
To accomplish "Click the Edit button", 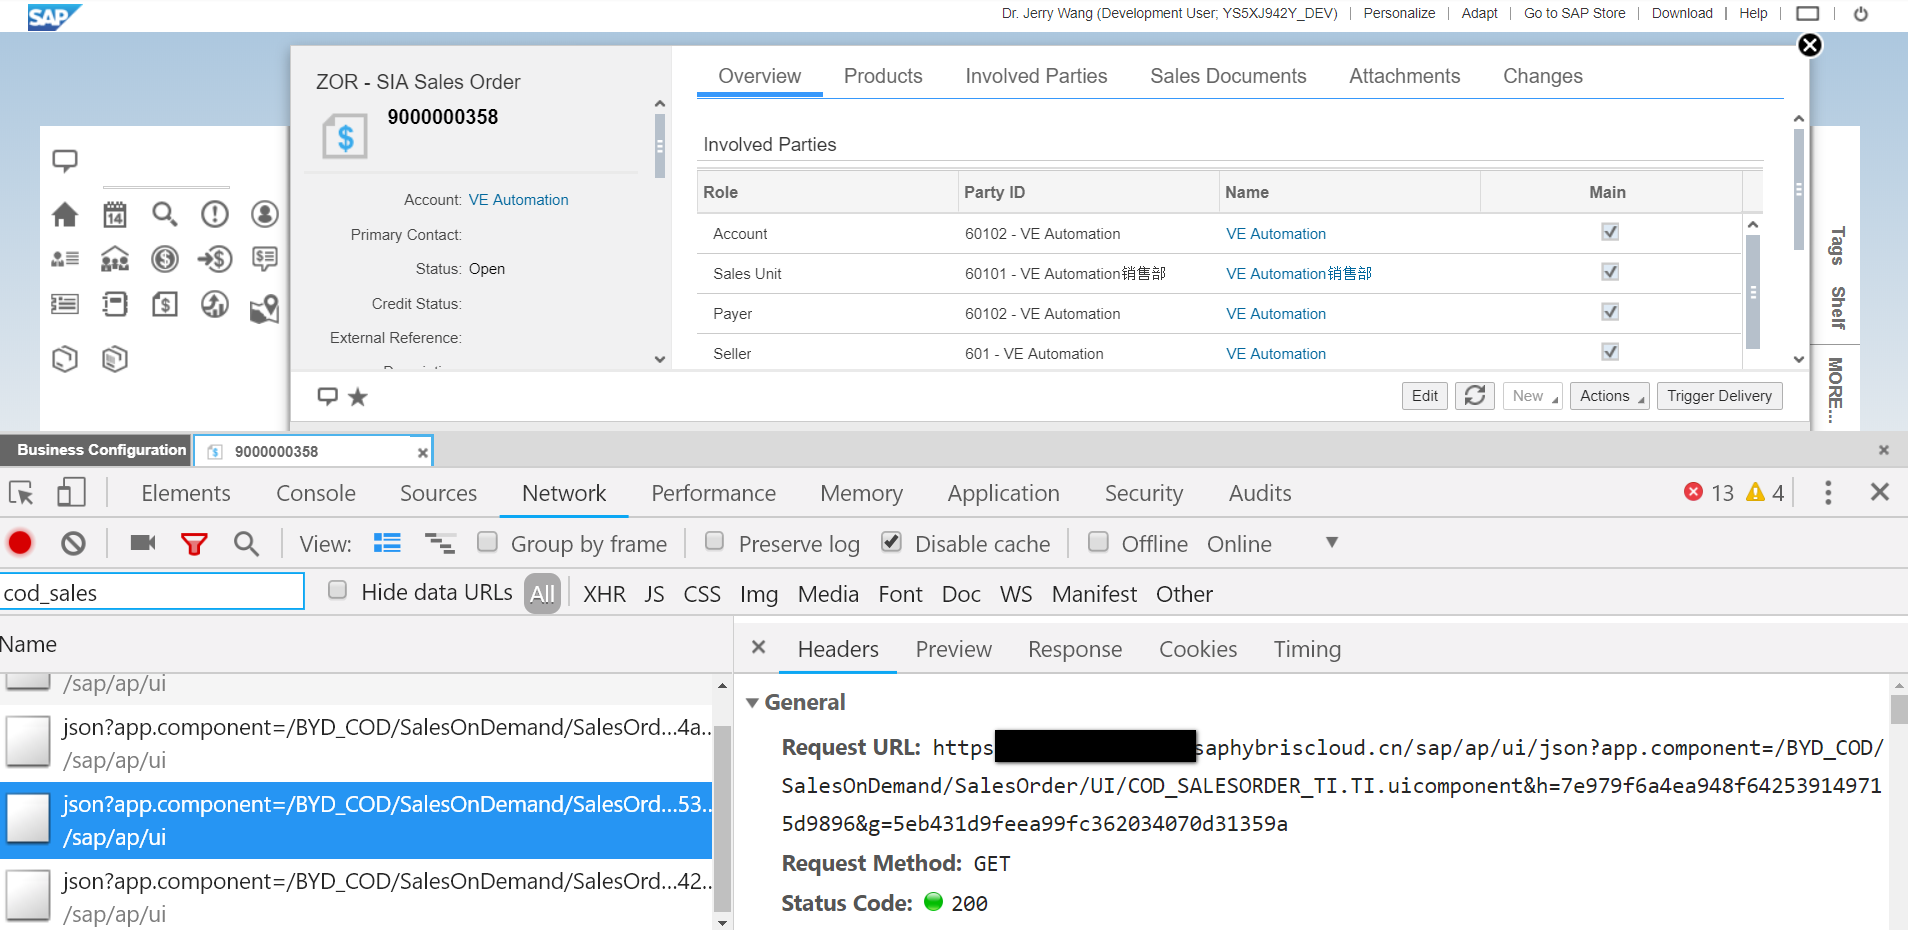I will tap(1425, 396).
